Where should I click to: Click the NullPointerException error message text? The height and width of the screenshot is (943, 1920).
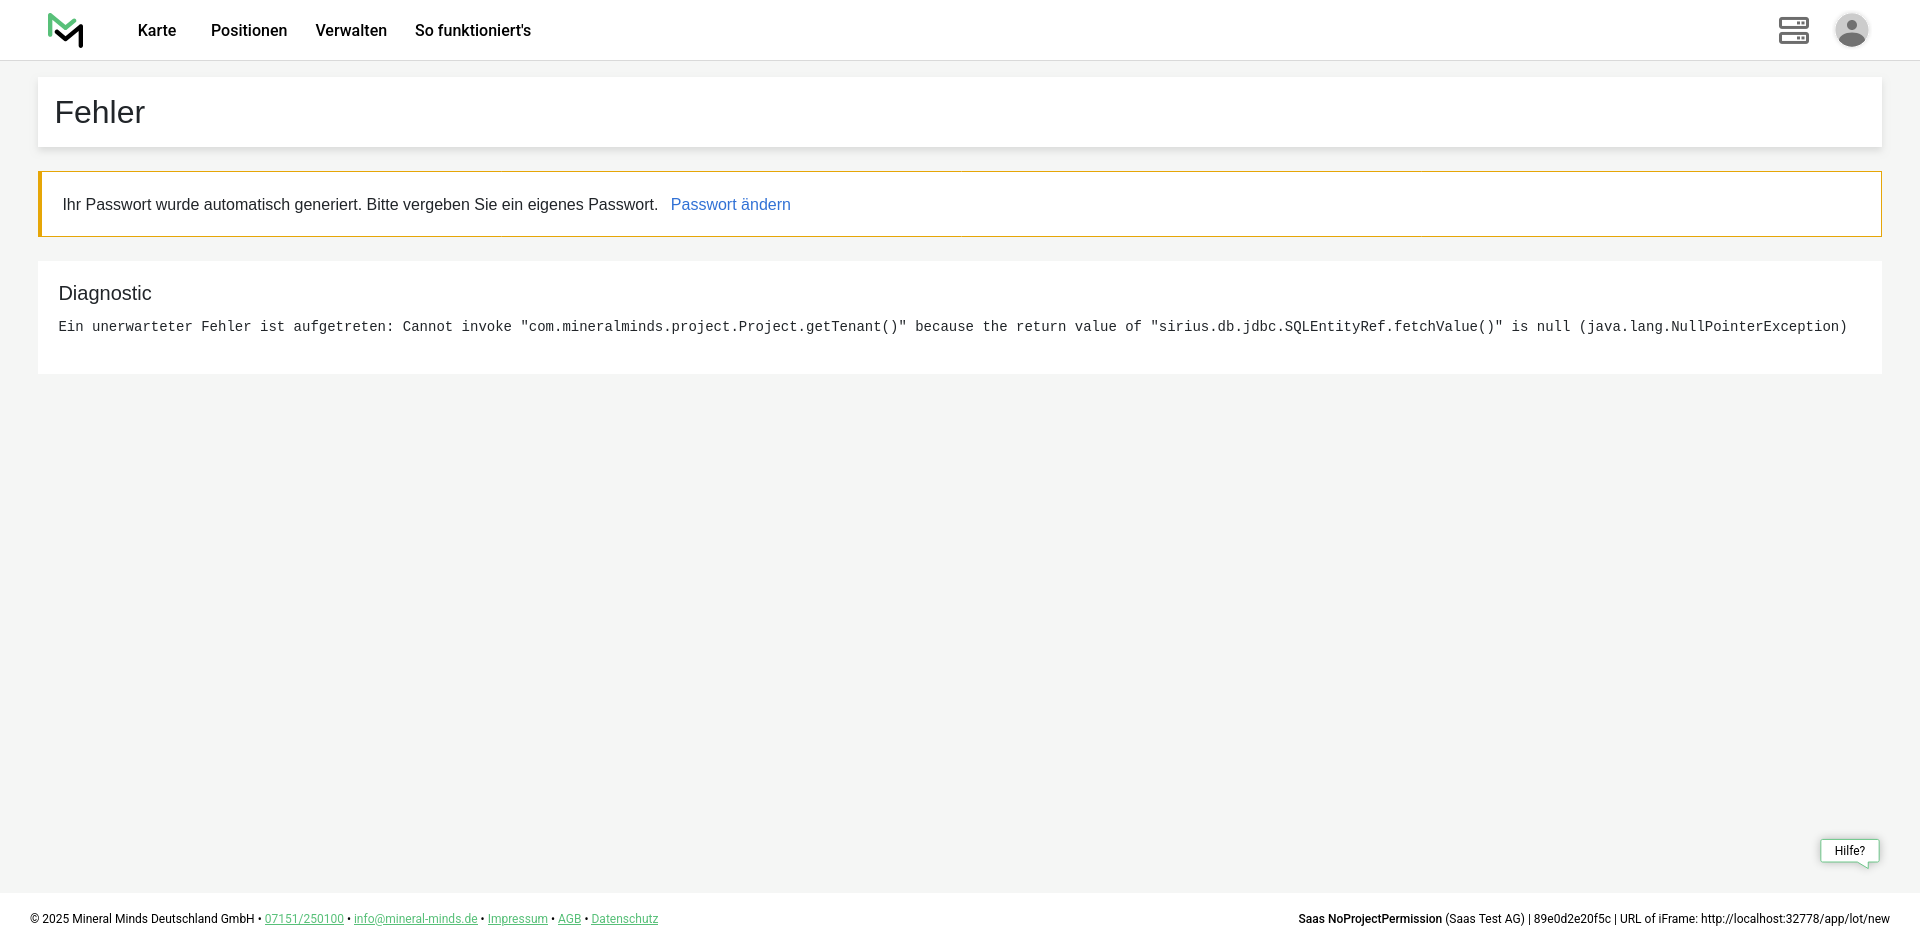(x=952, y=327)
